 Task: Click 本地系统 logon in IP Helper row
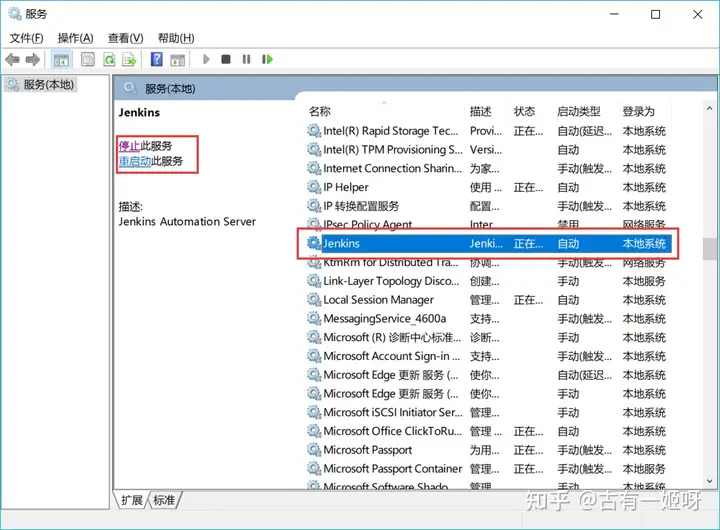point(644,187)
